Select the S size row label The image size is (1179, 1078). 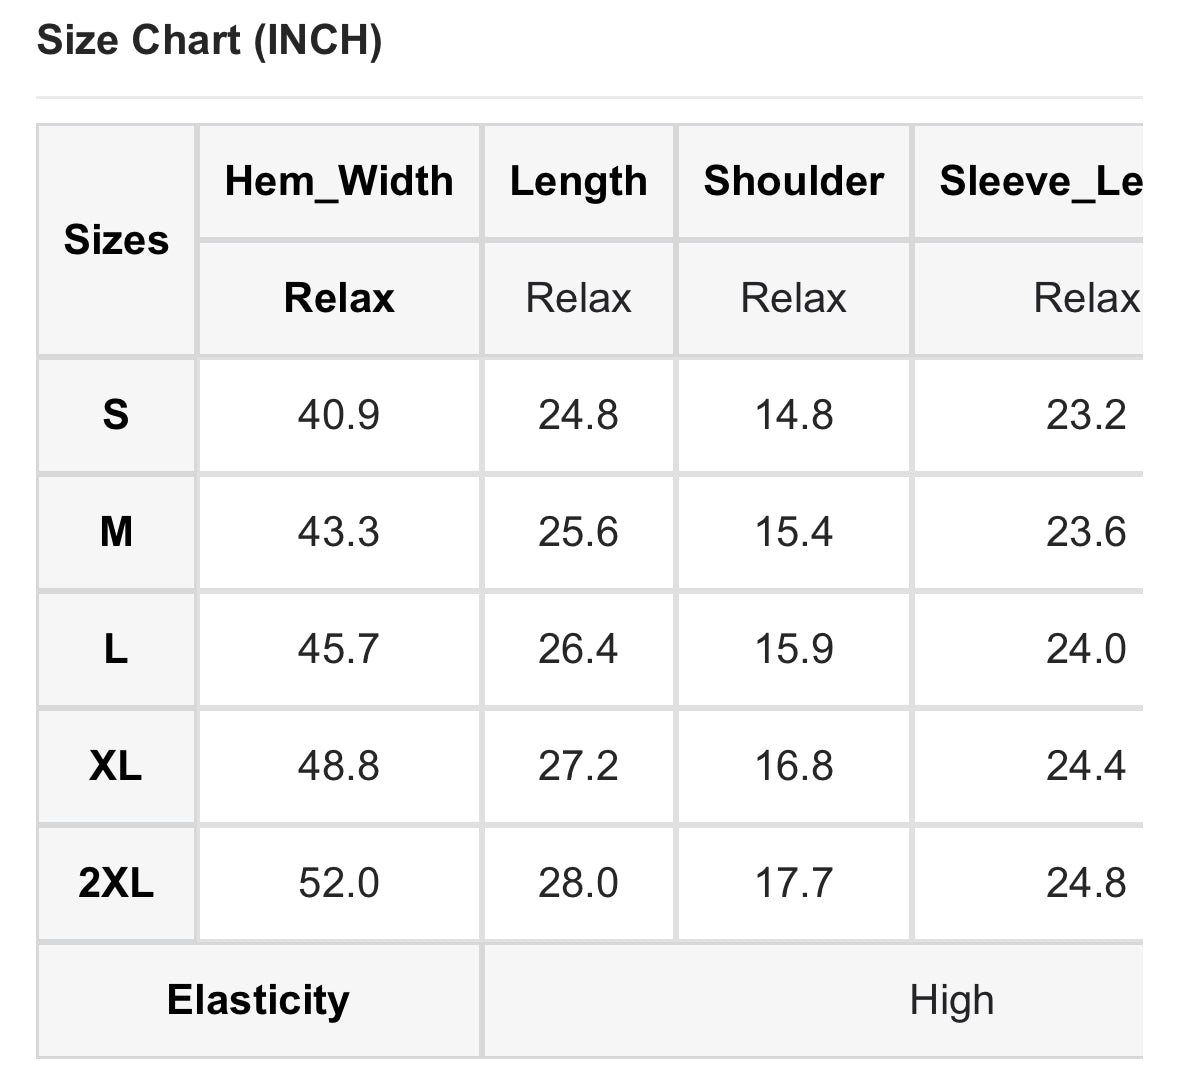coord(116,414)
